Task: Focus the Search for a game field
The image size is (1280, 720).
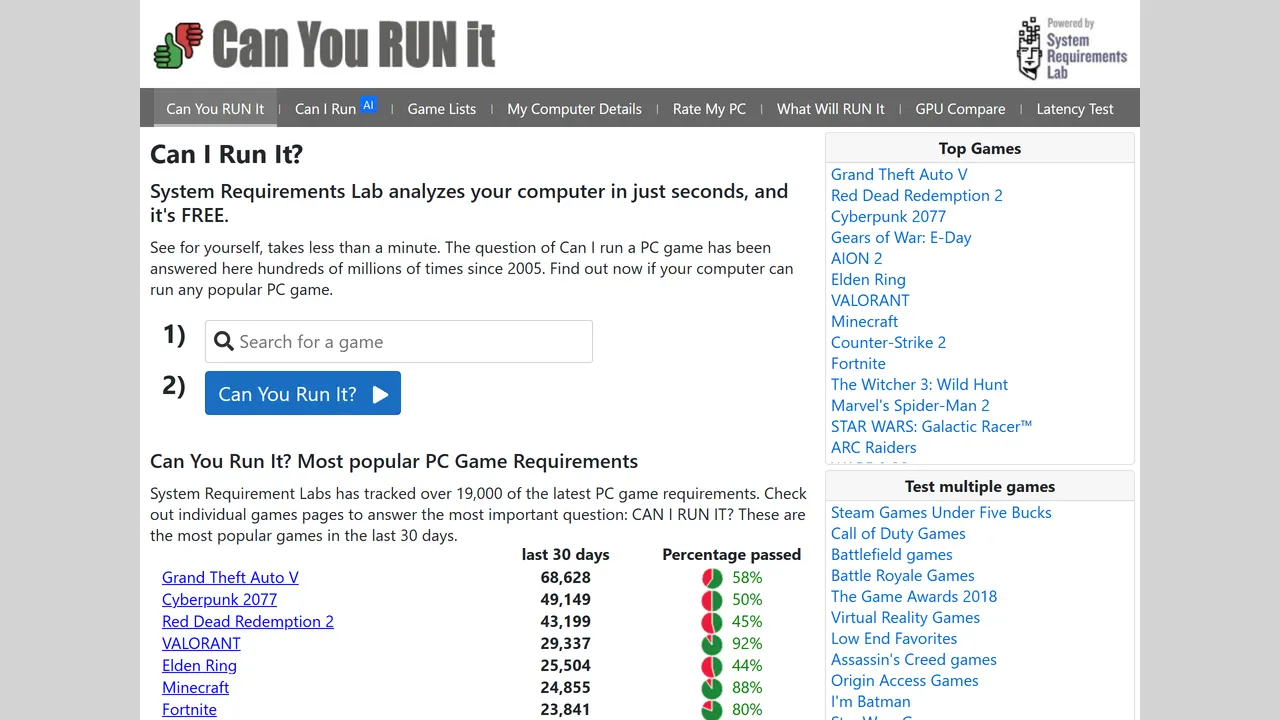Action: (x=399, y=342)
